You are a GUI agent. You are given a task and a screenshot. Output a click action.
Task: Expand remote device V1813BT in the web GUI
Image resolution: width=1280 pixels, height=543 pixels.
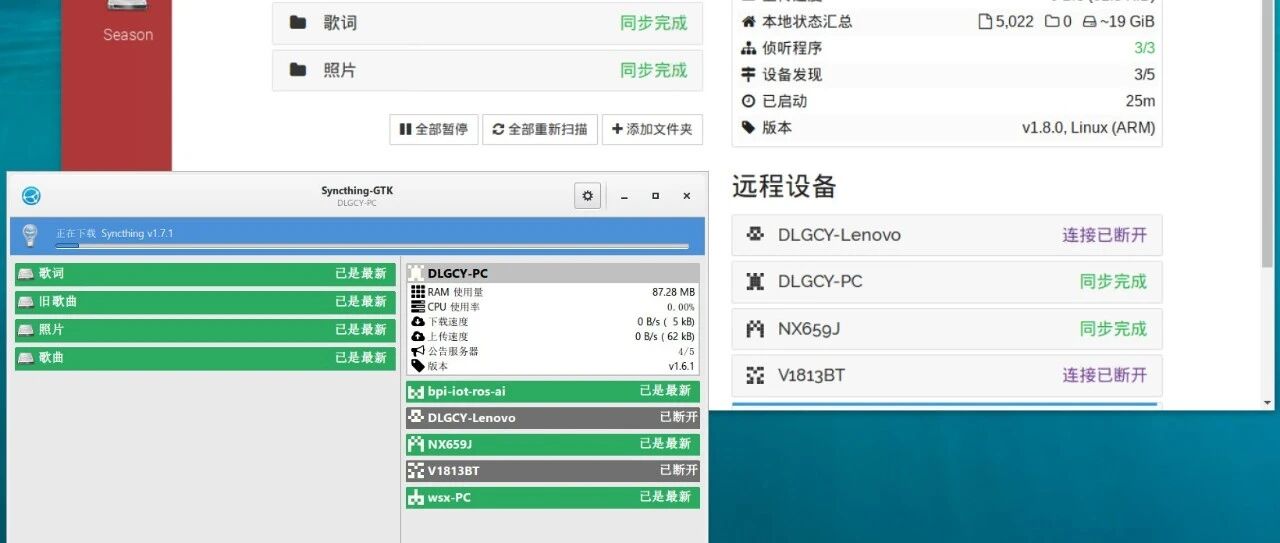947,375
